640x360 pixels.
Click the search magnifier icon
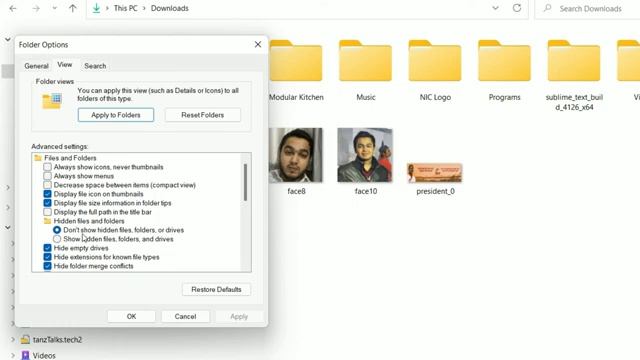pos(547,8)
